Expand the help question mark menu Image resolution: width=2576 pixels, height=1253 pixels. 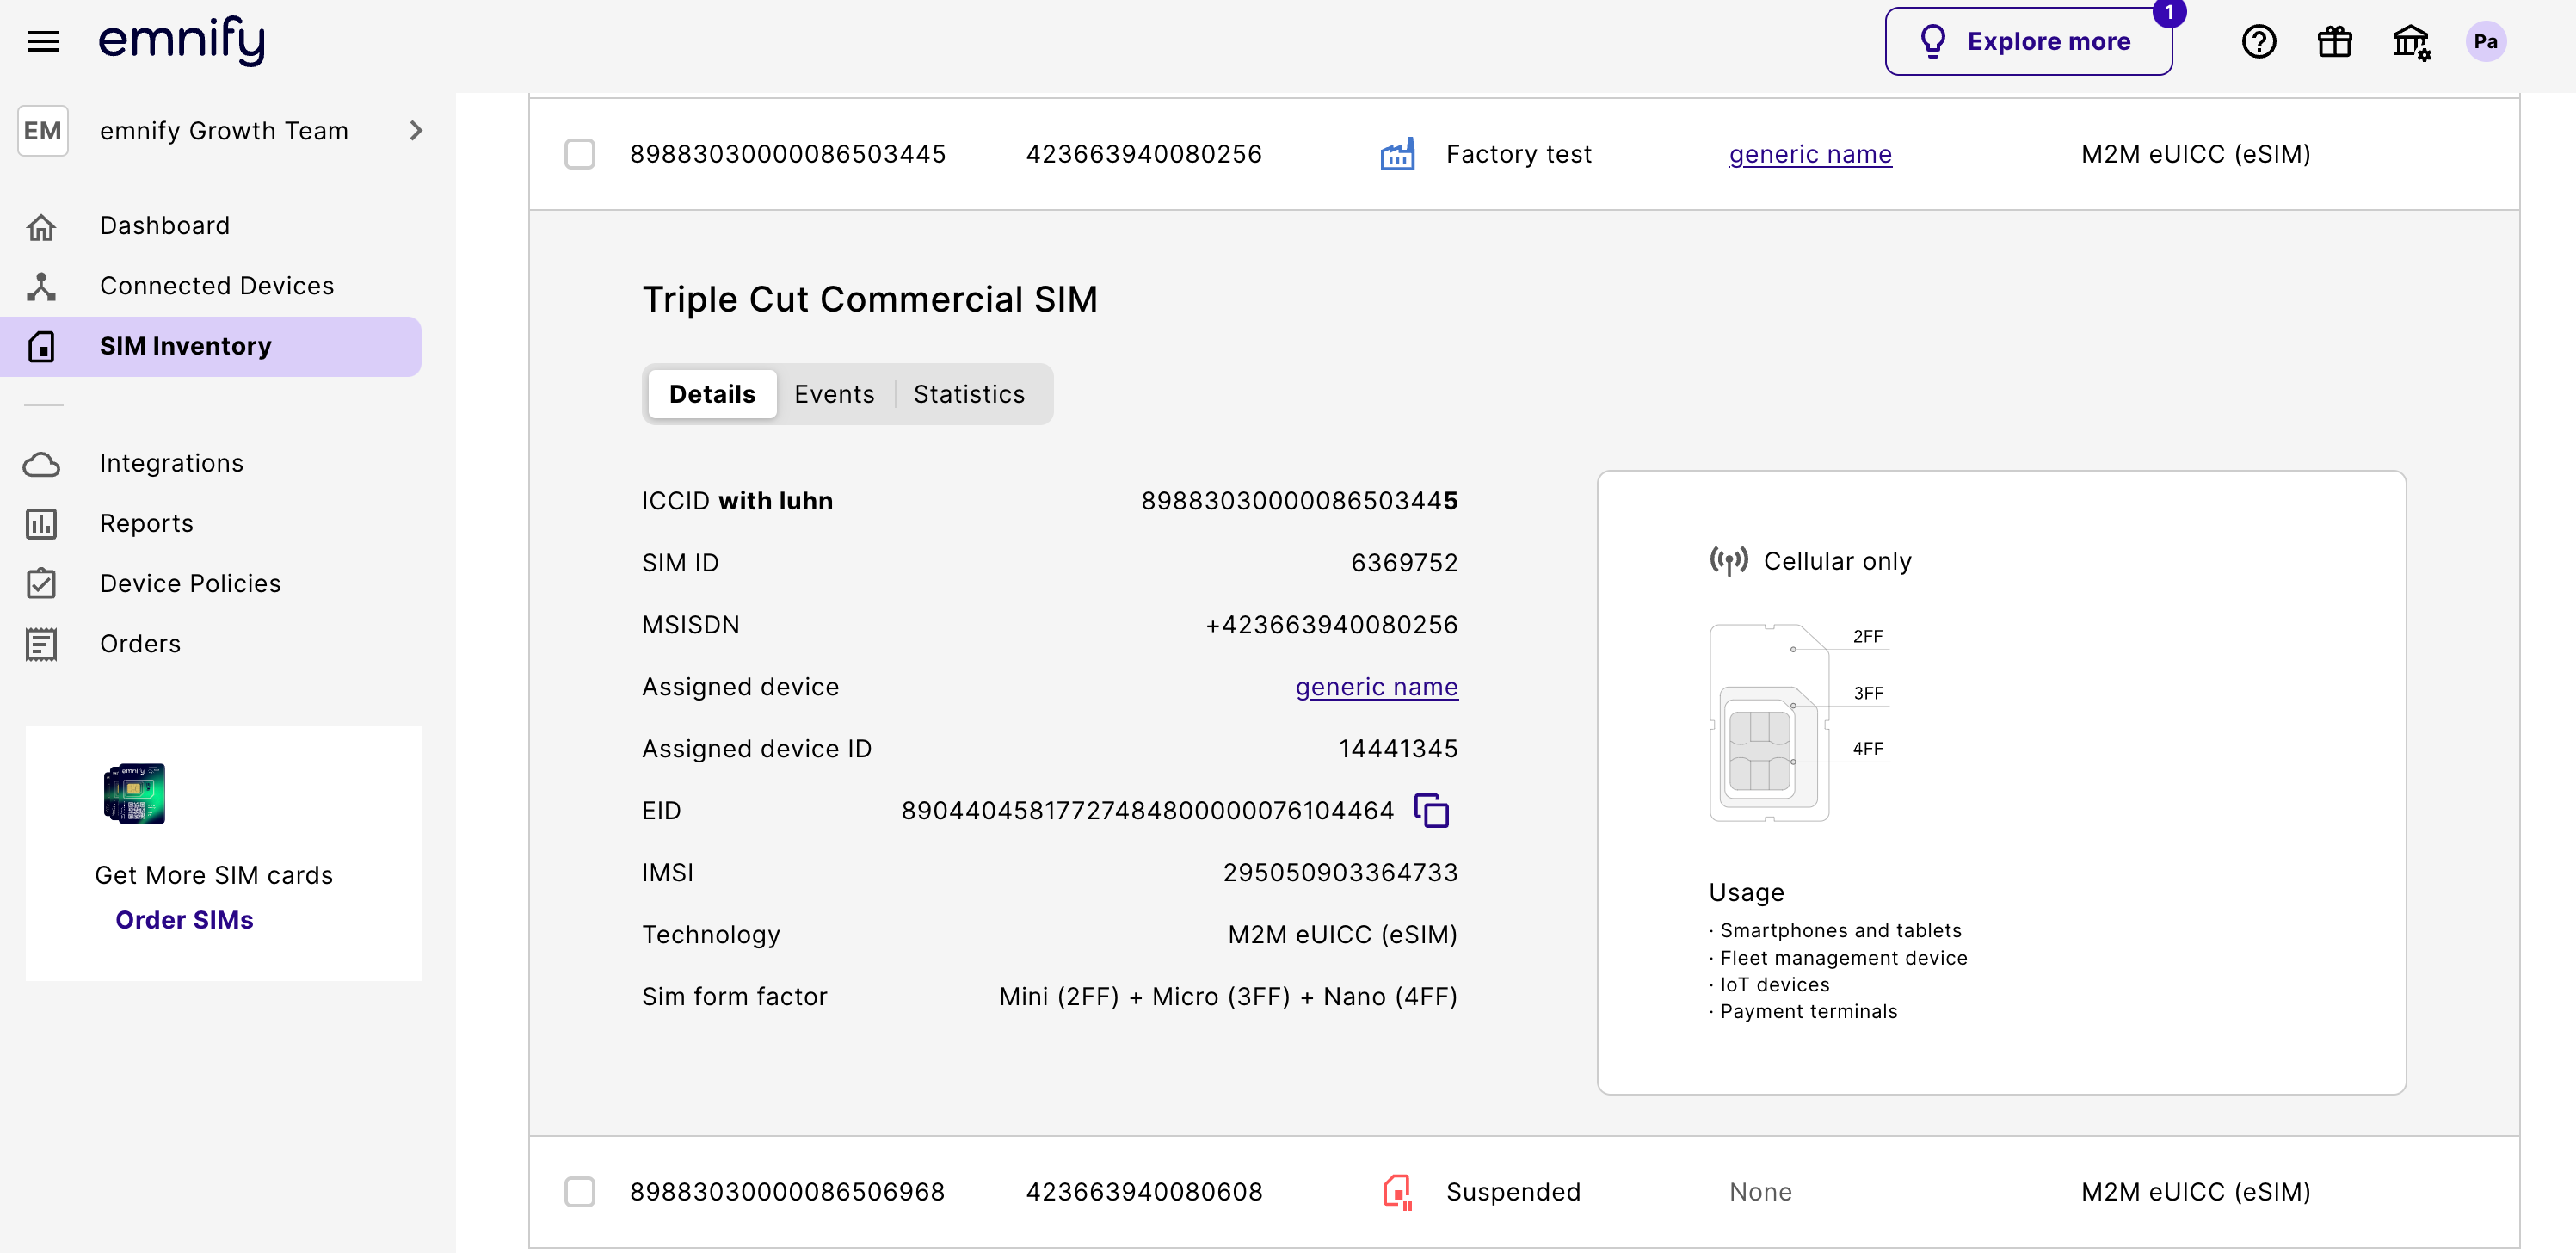point(2259,41)
